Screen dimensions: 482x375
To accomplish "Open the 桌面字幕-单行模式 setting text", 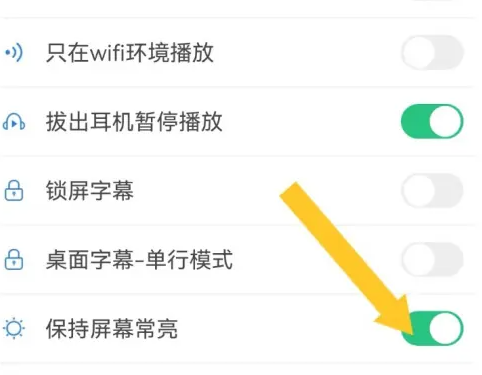I will 139,260.
